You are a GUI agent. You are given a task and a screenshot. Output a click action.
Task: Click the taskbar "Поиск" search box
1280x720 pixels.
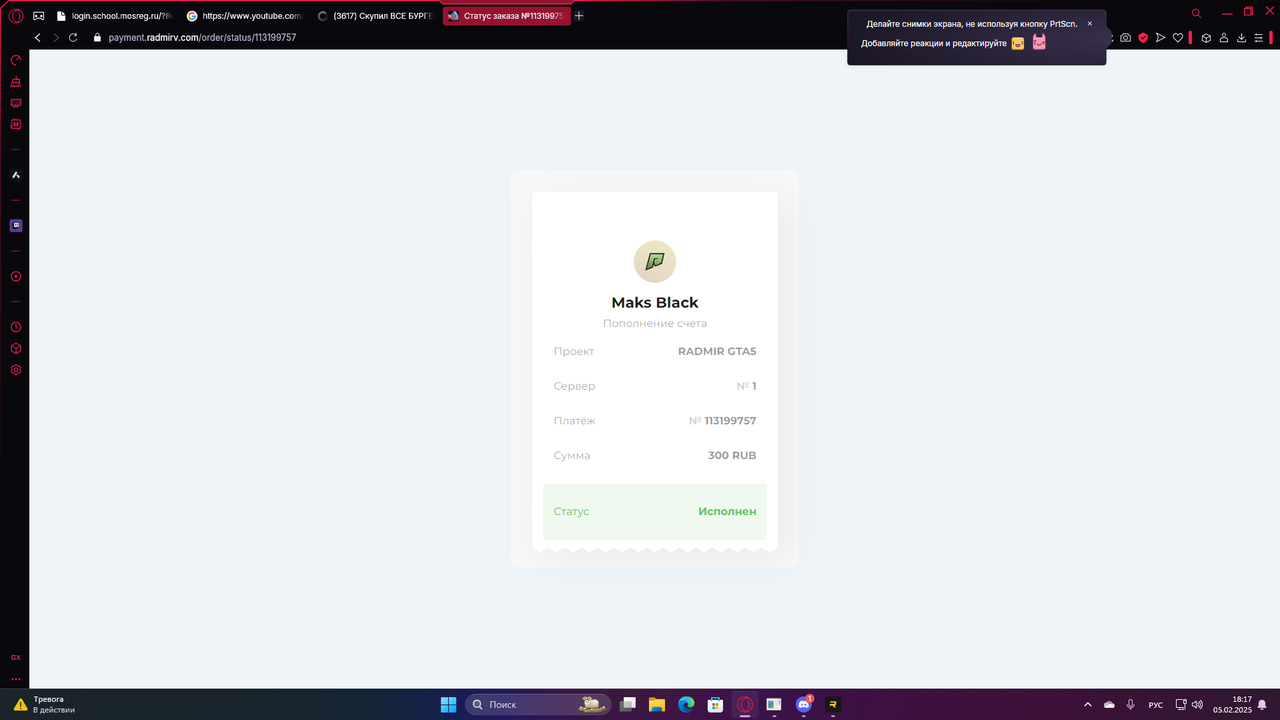540,704
